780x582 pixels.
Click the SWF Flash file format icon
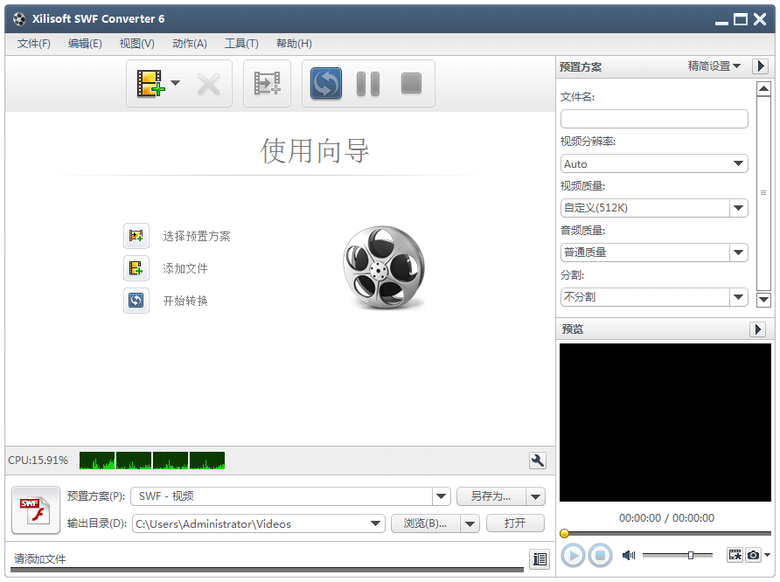pos(35,510)
